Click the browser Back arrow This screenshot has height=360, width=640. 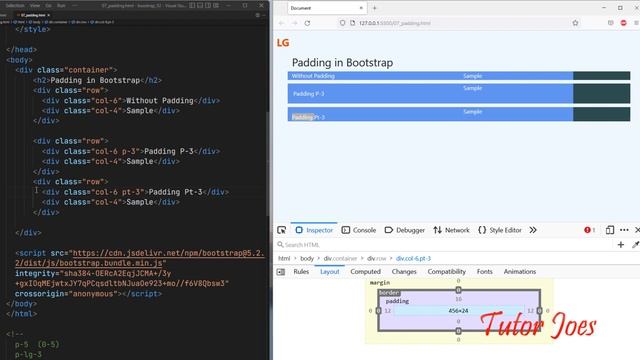click(x=282, y=23)
